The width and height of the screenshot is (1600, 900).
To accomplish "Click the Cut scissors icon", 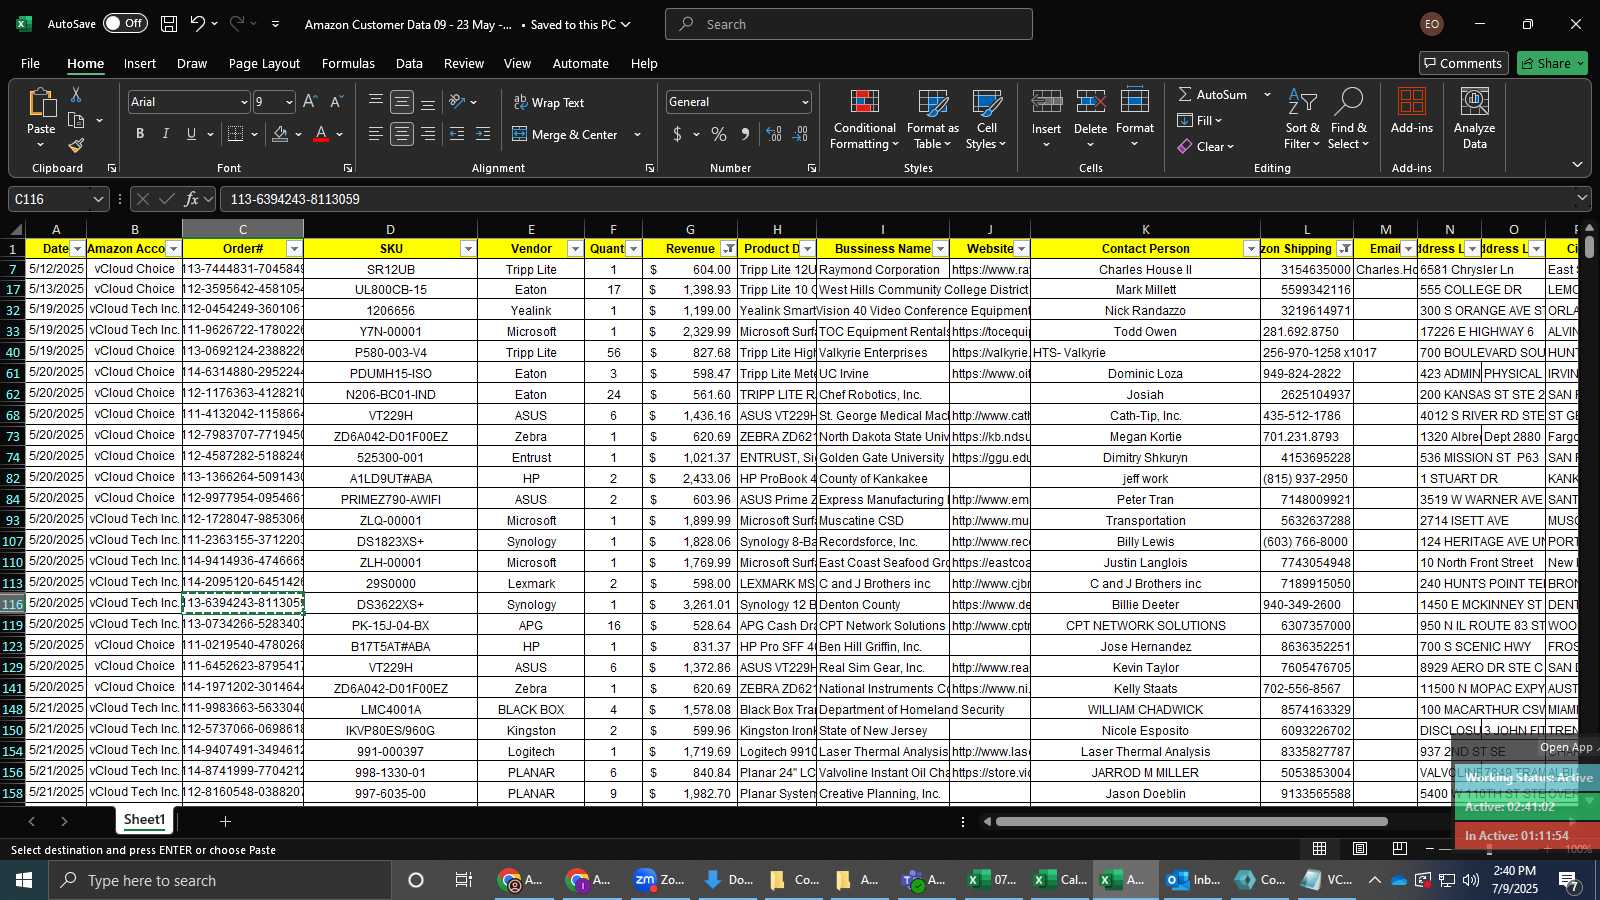I will pos(75,94).
